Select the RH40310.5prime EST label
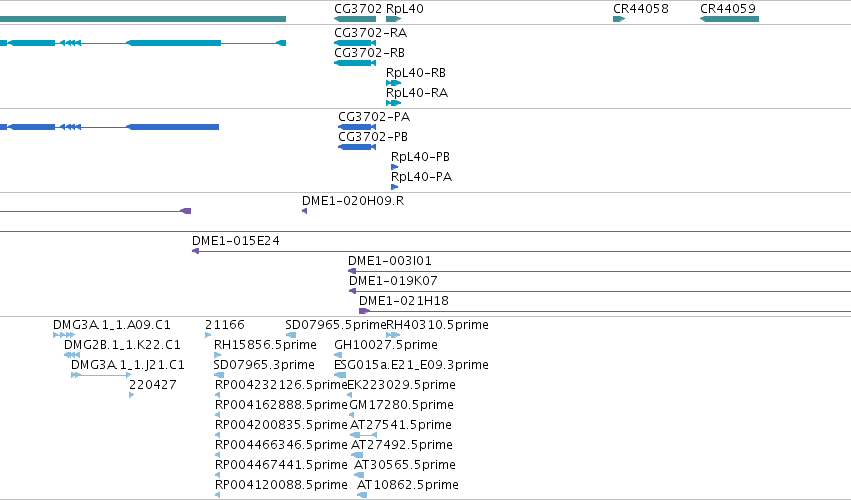This screenshot has width=851, height=500. [437, 325]
